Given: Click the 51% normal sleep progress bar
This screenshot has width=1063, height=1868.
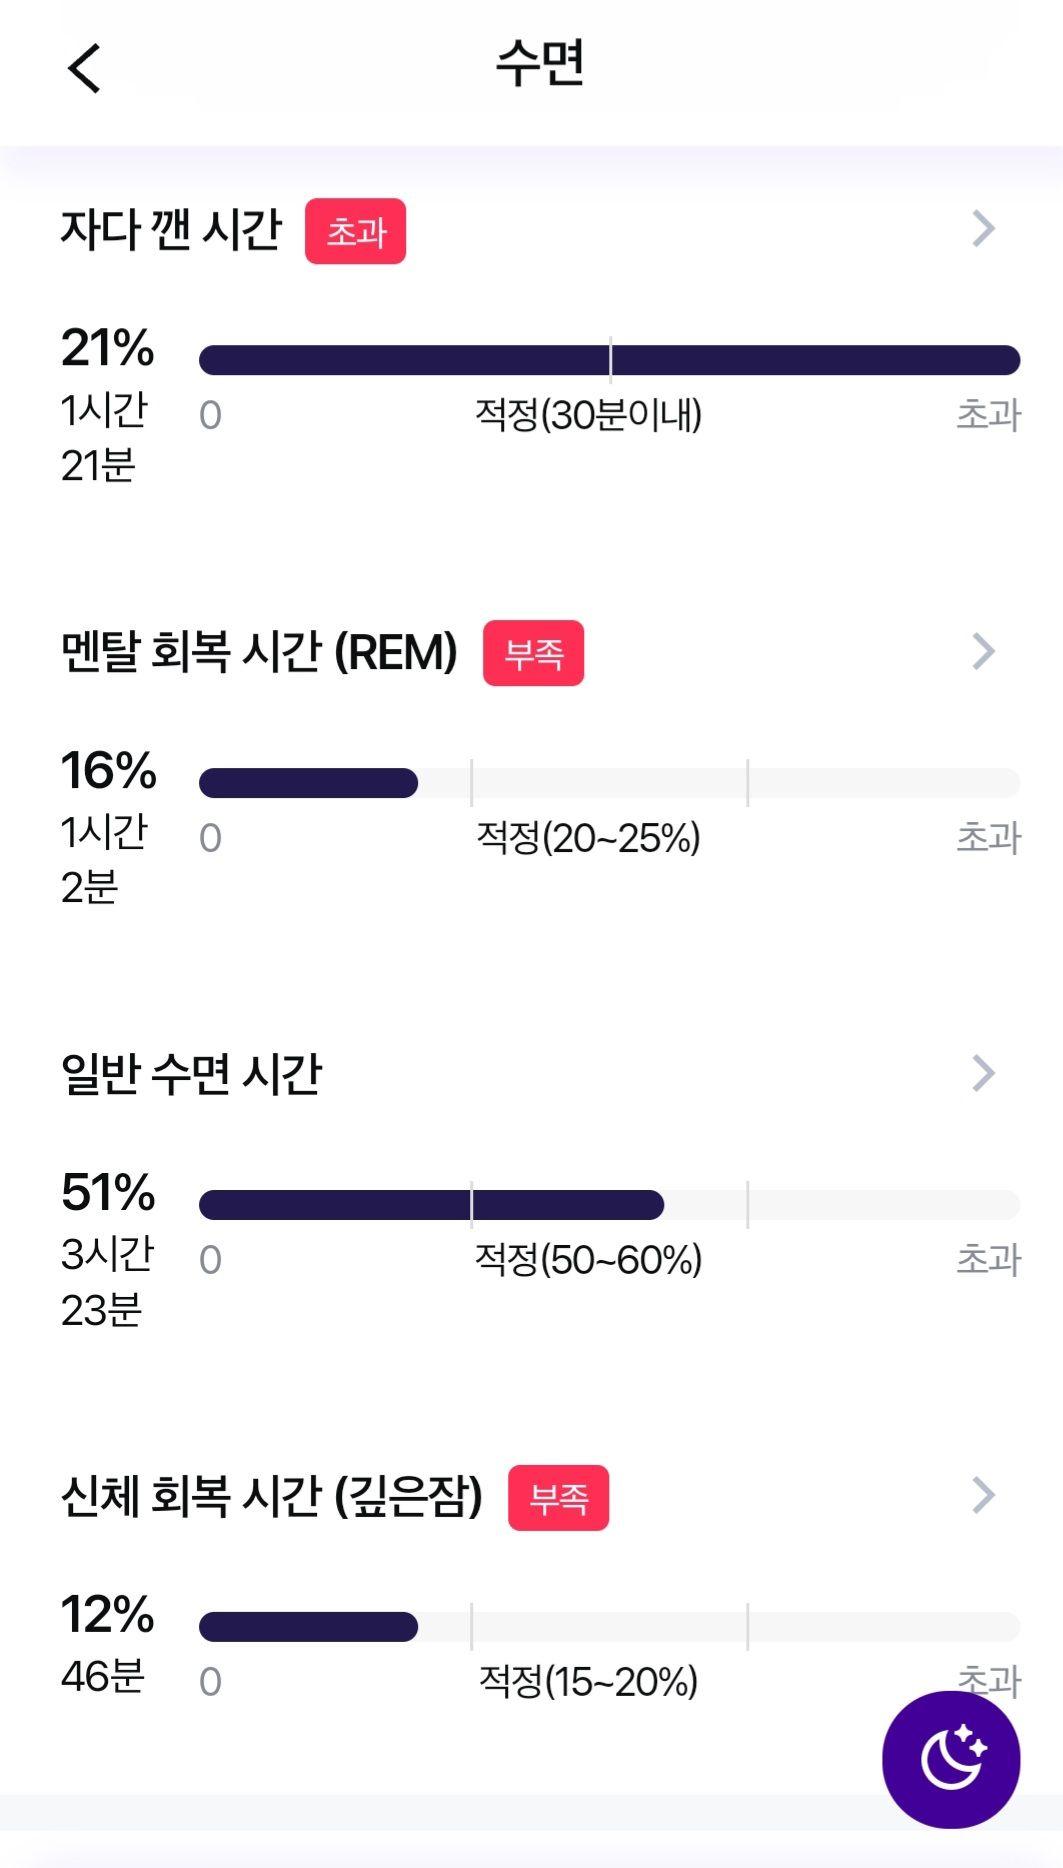Looking at the screenshot, I should pyautogui.click(x=609, y=1205).
